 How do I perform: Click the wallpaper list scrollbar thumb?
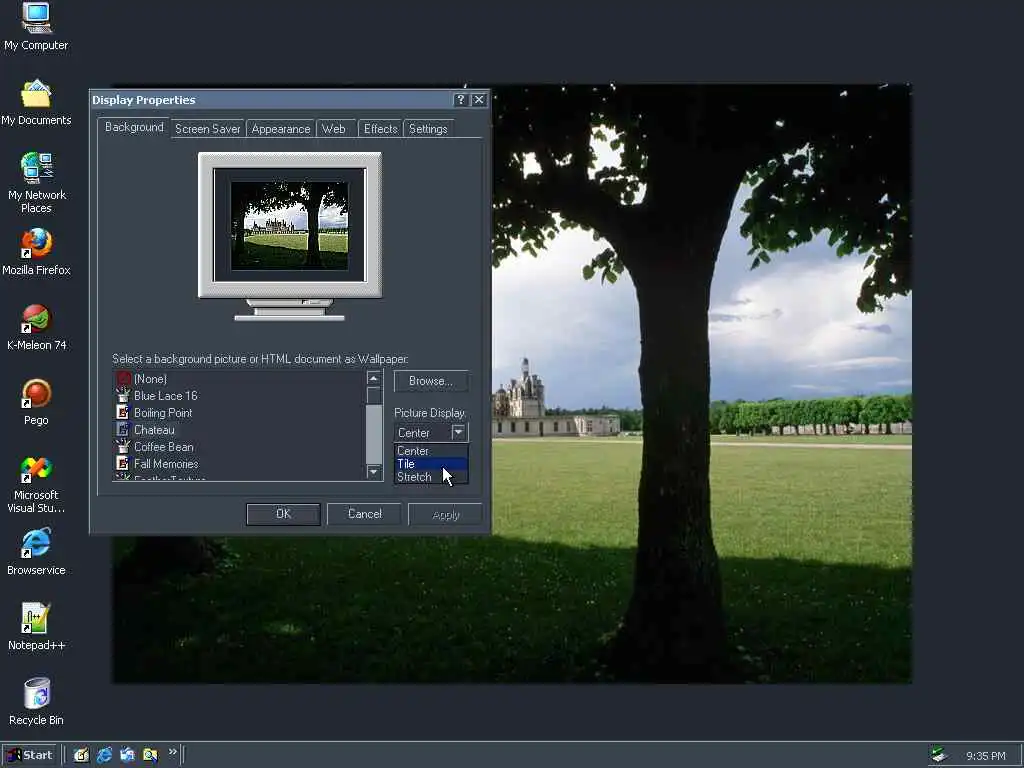point(374,396)
